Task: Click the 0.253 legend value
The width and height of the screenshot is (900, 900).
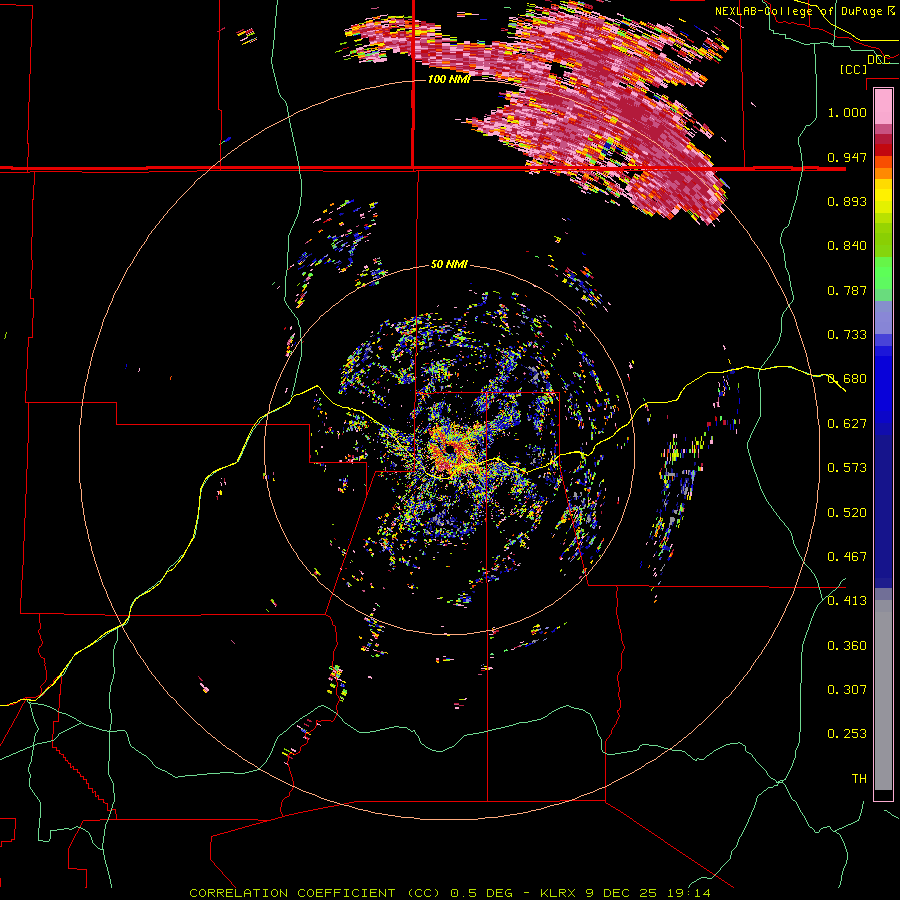Action: pos(847,734)
